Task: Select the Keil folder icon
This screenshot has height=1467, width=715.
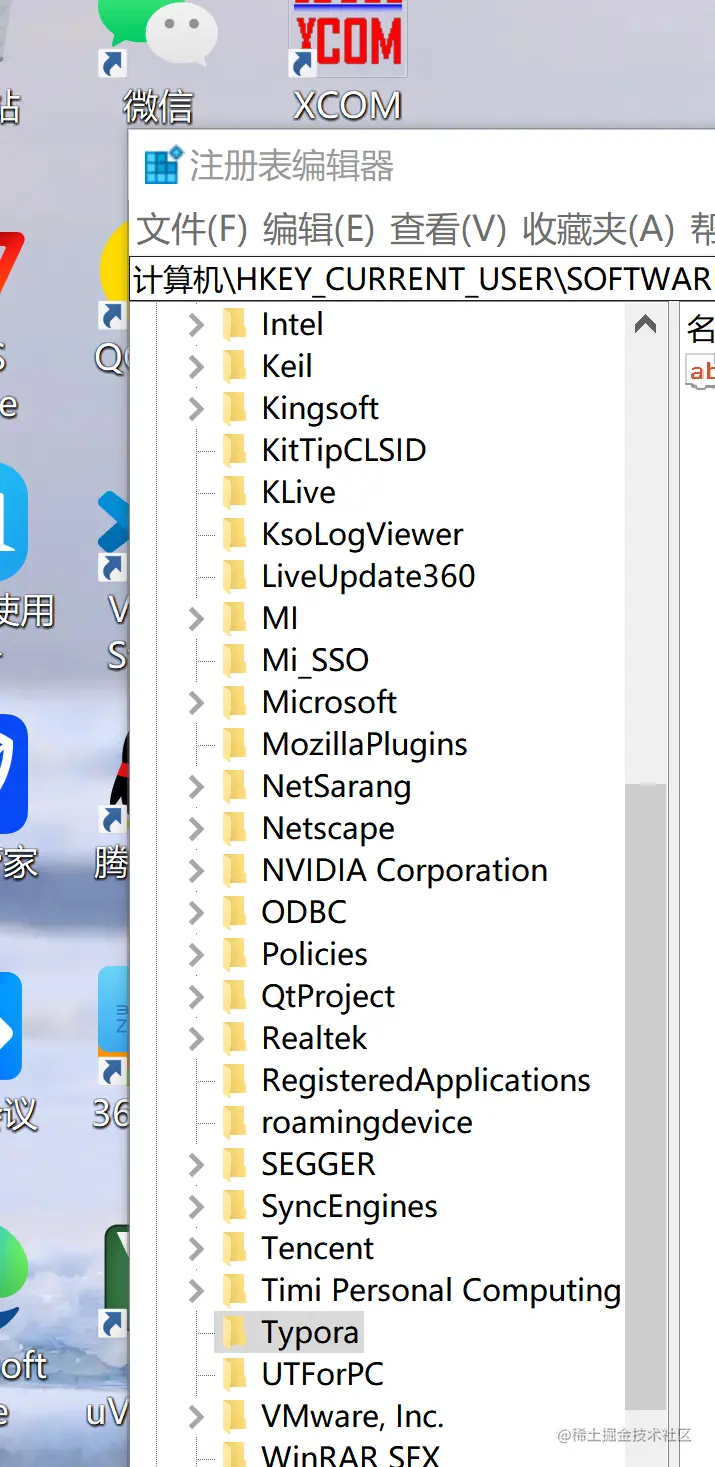Action: pos(234,366)
